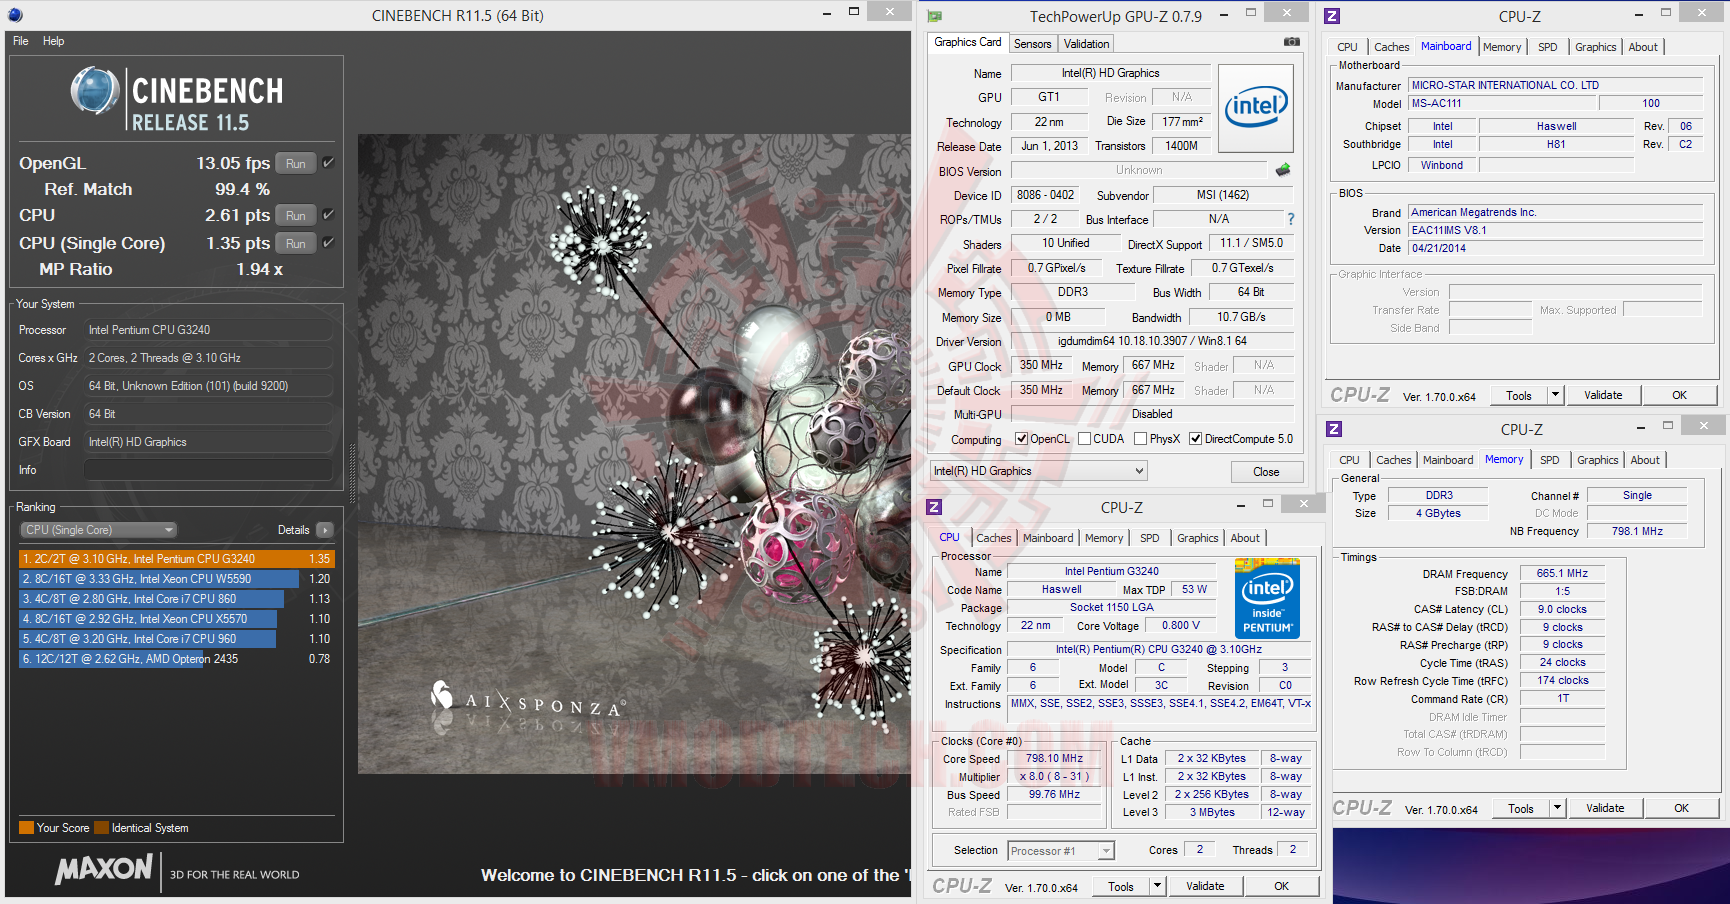Screen dimensions: 1730x904
Task: Run the OpenGL benchmark in Cinebench
Action: click(x=295, y=162)
